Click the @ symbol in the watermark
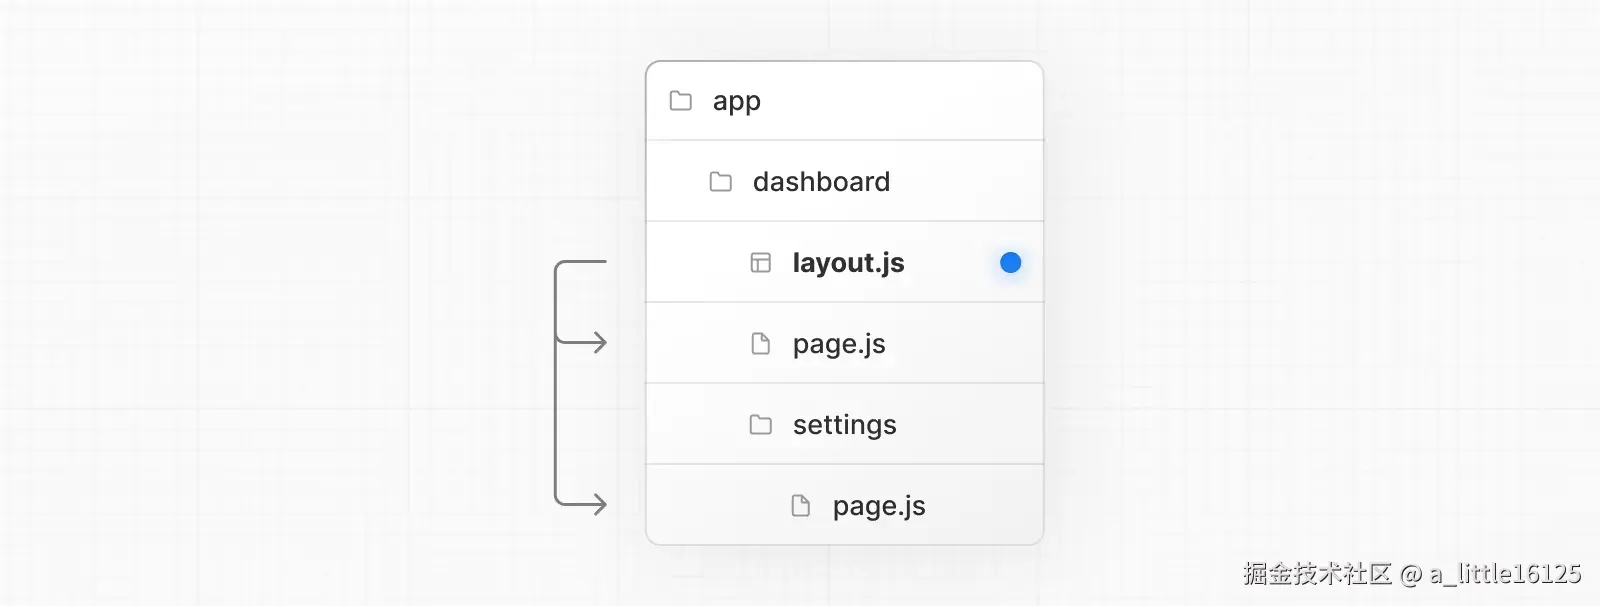The height and width of the screenshot is (606, 1600). point(1411,574)
